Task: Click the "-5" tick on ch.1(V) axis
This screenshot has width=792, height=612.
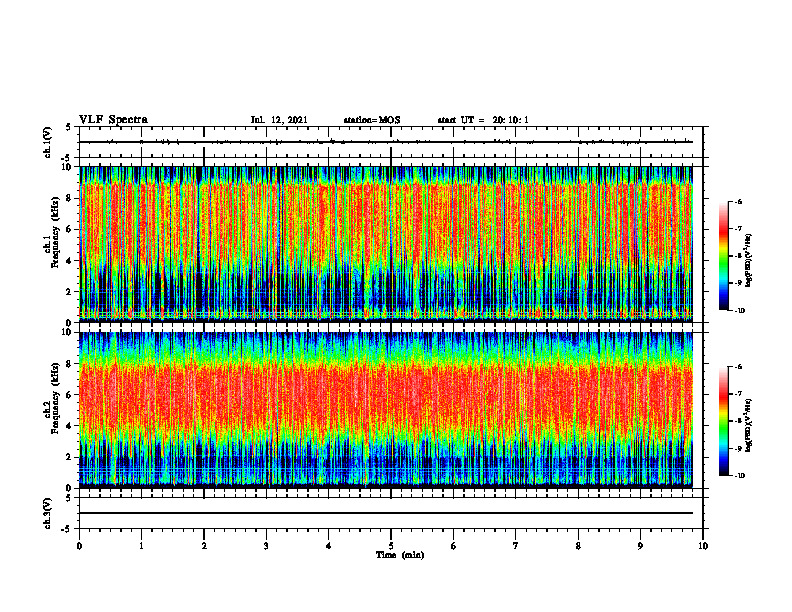Action: coord(67,159)
